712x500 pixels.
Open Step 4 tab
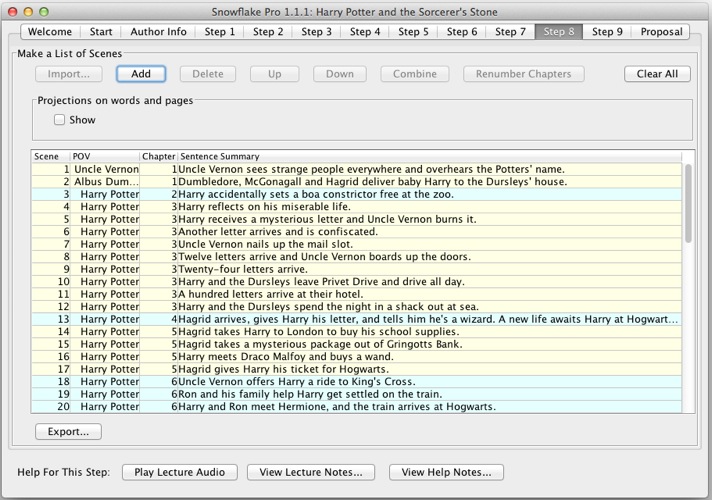pyautogui.click(x=365, y=32)
